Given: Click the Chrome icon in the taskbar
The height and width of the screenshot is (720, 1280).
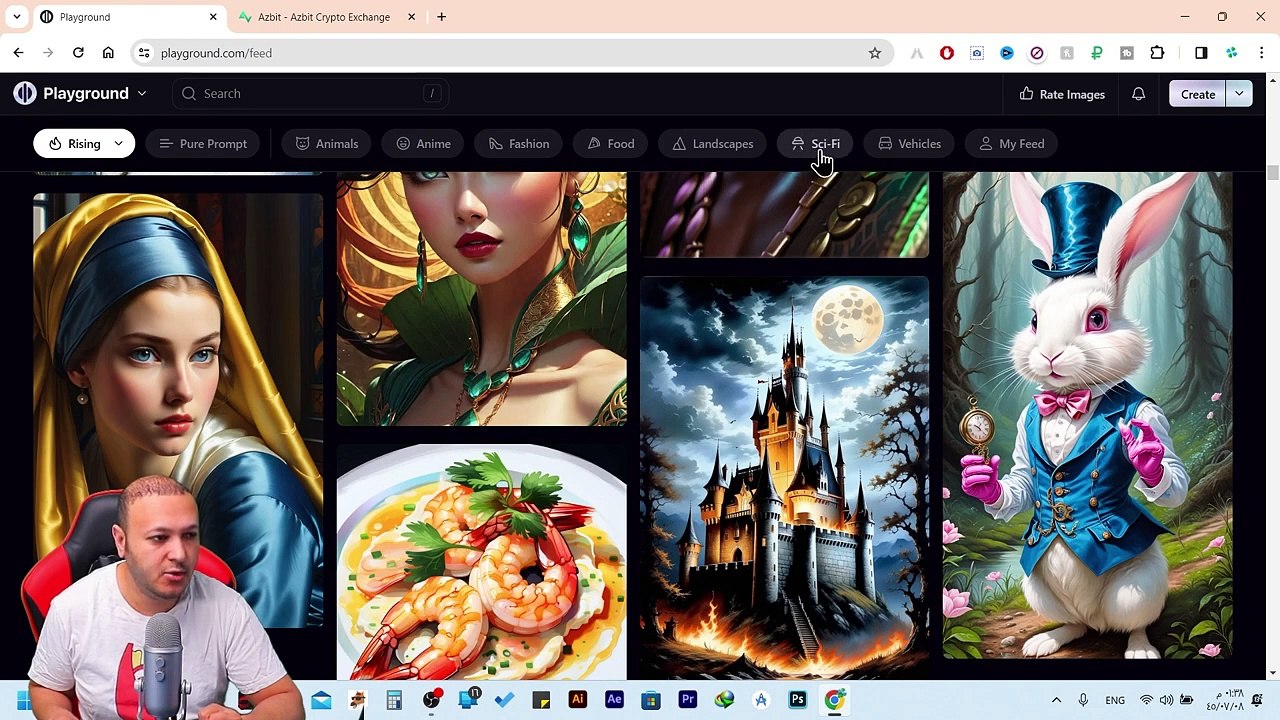Looking at the screenshot, I should click(x=834, y=700).
